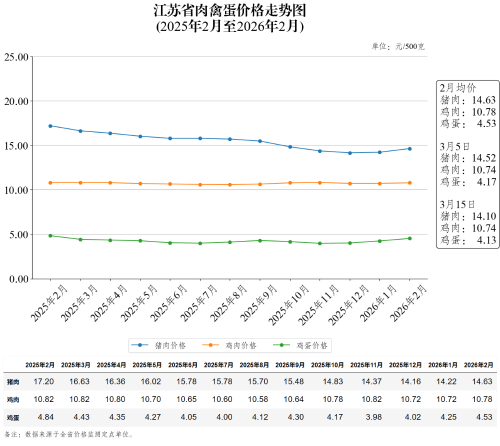Click the egg price legend marker
This screenshot has width=500, height=446.
[x=282, y=345]
